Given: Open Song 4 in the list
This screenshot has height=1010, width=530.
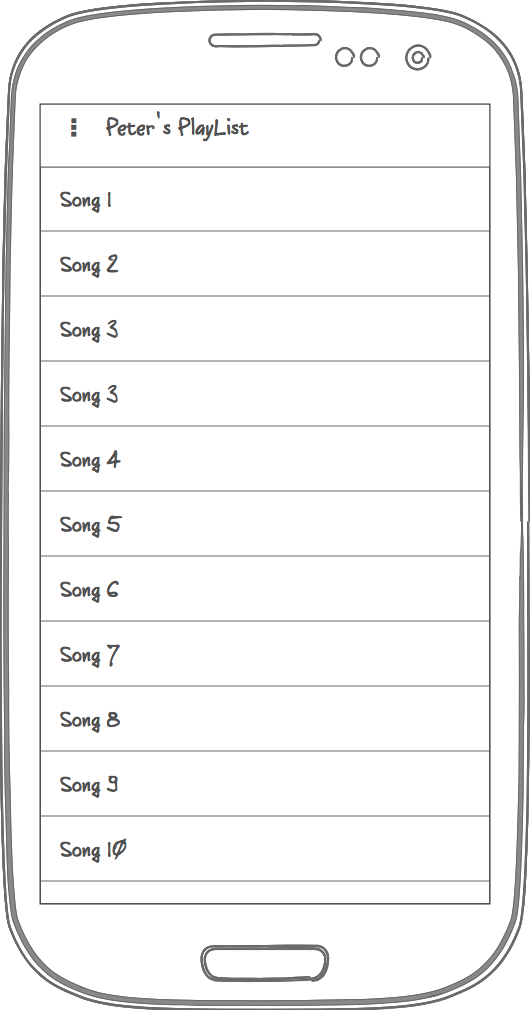Looking at the screenshot, I should (265, 459).
